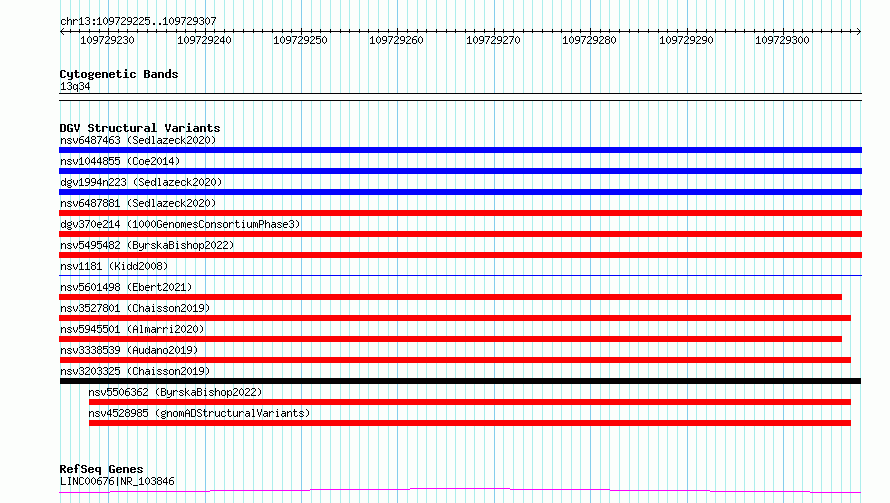This screenshot has height=503, width=890.
Task: Click the blue bar under nsv1044855 (Coe2014)
Action: 460,171
